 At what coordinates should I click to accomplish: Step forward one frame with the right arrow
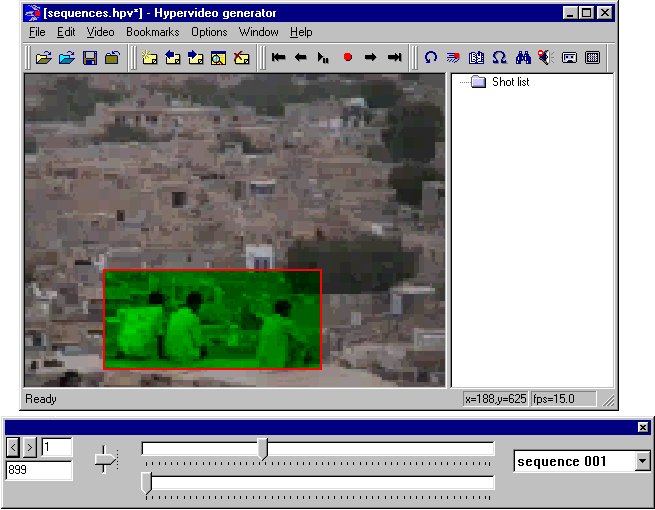[x=370, y=58]
